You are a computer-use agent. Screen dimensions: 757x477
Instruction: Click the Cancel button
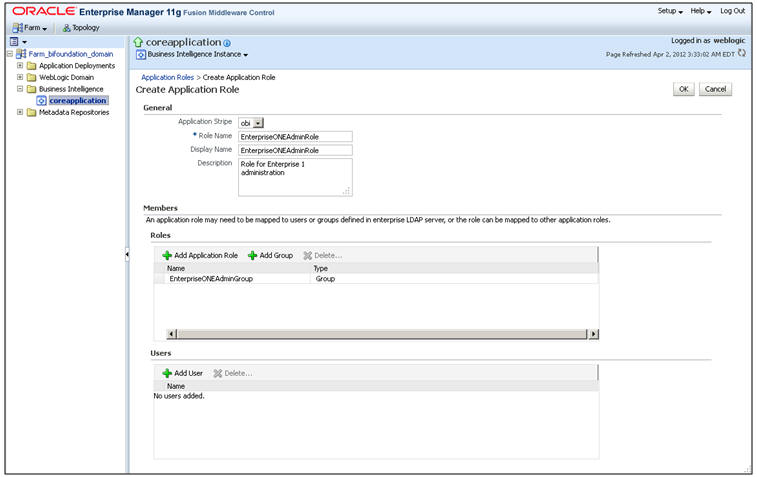(715, 89)
